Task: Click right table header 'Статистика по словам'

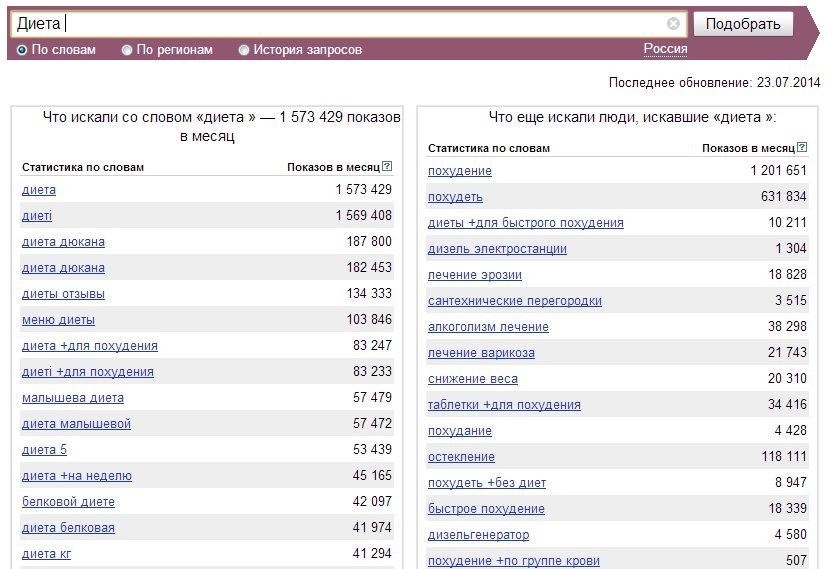Action: [489, 148]
